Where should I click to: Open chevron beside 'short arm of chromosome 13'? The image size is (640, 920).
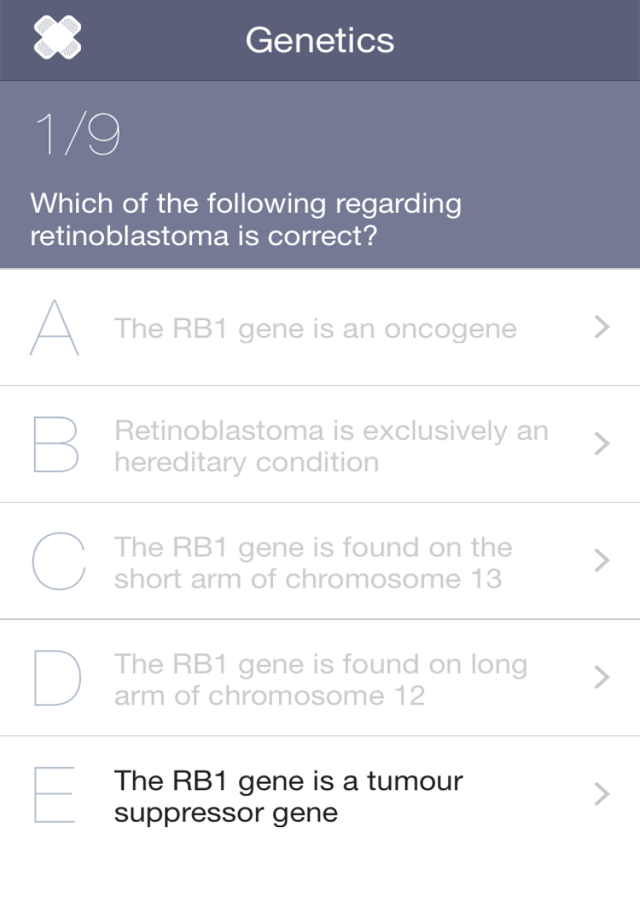tap(601, 561)
